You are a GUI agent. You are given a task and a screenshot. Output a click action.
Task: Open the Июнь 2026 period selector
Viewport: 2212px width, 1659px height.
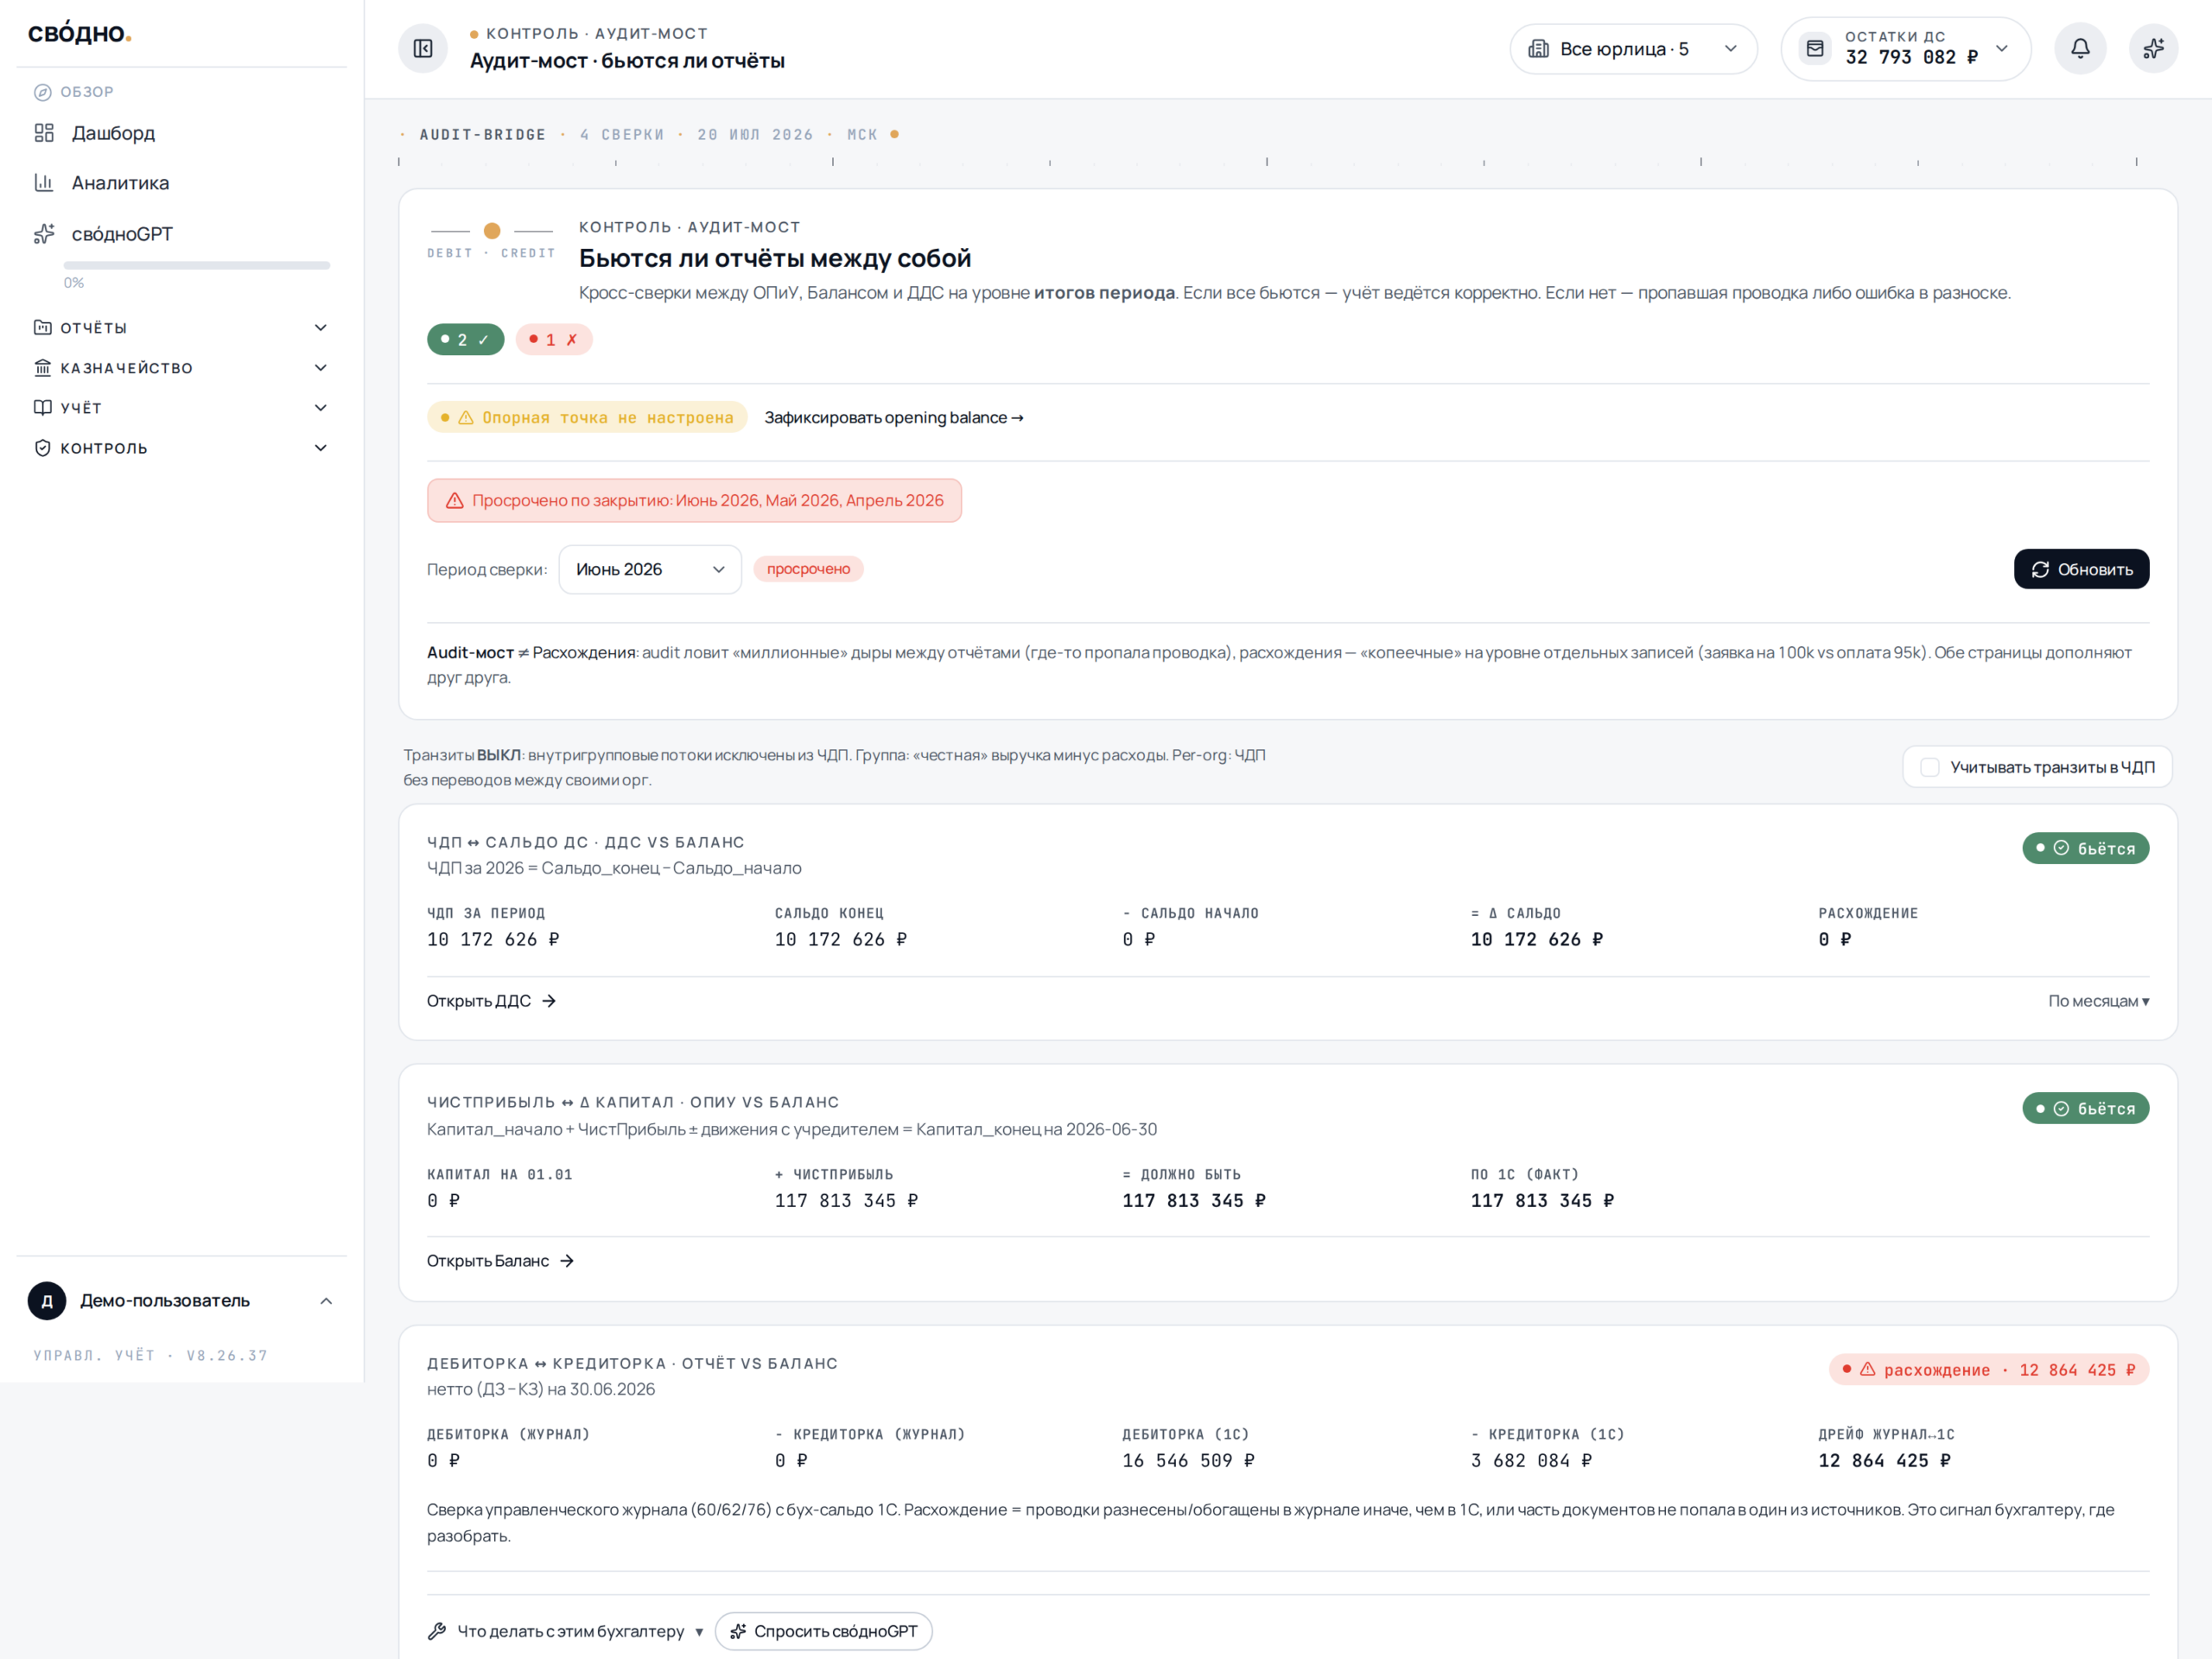tap(650, 569)
